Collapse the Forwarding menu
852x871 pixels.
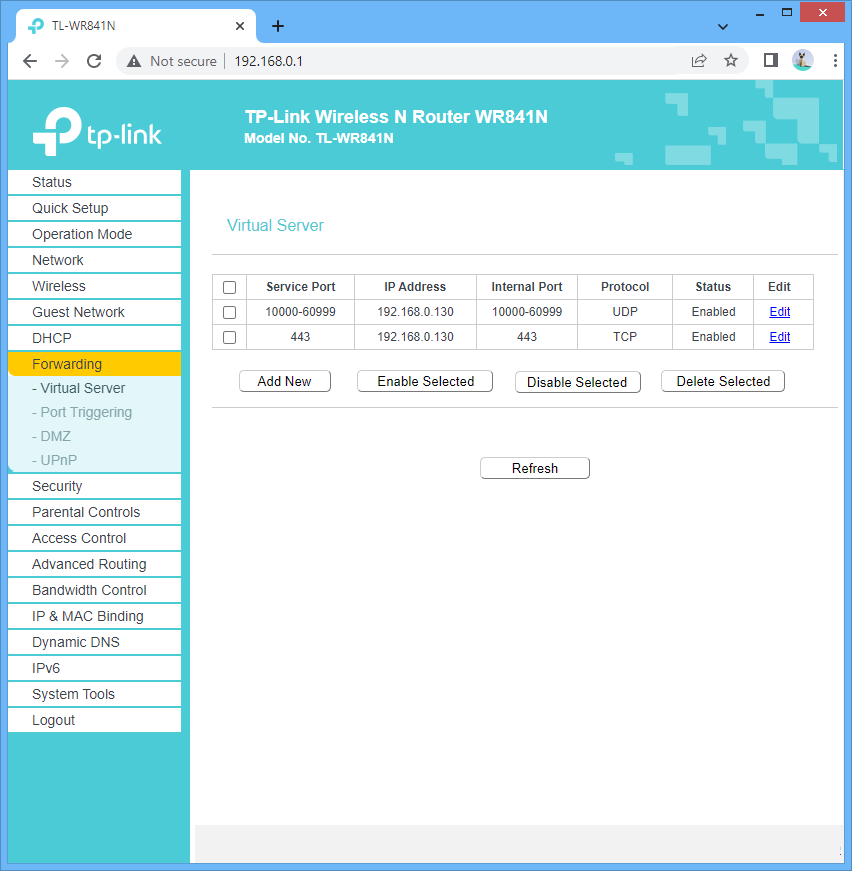pyautogui.click(x=94, y=364)
